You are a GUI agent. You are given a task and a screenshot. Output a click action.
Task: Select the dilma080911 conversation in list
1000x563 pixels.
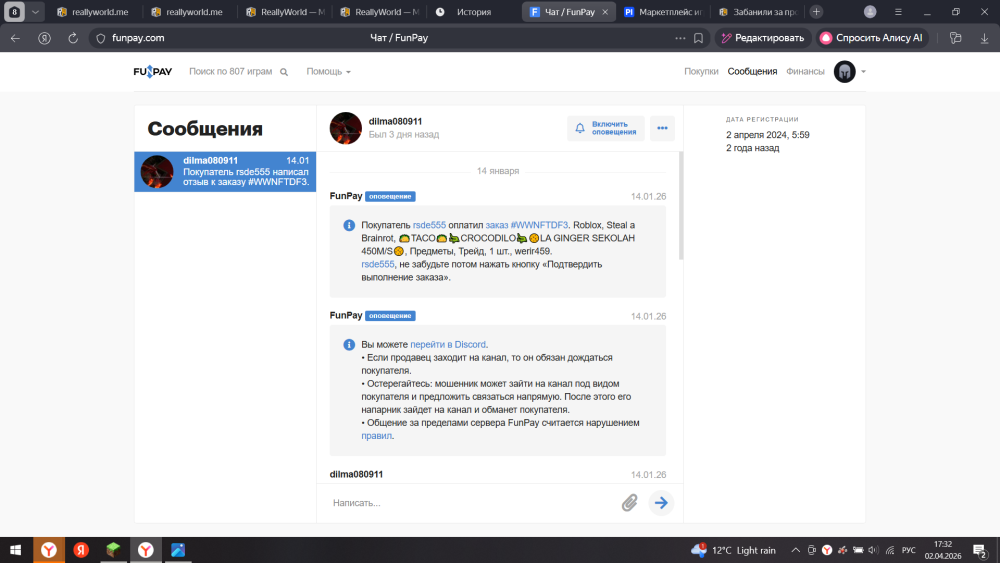[x=225, y=172]
